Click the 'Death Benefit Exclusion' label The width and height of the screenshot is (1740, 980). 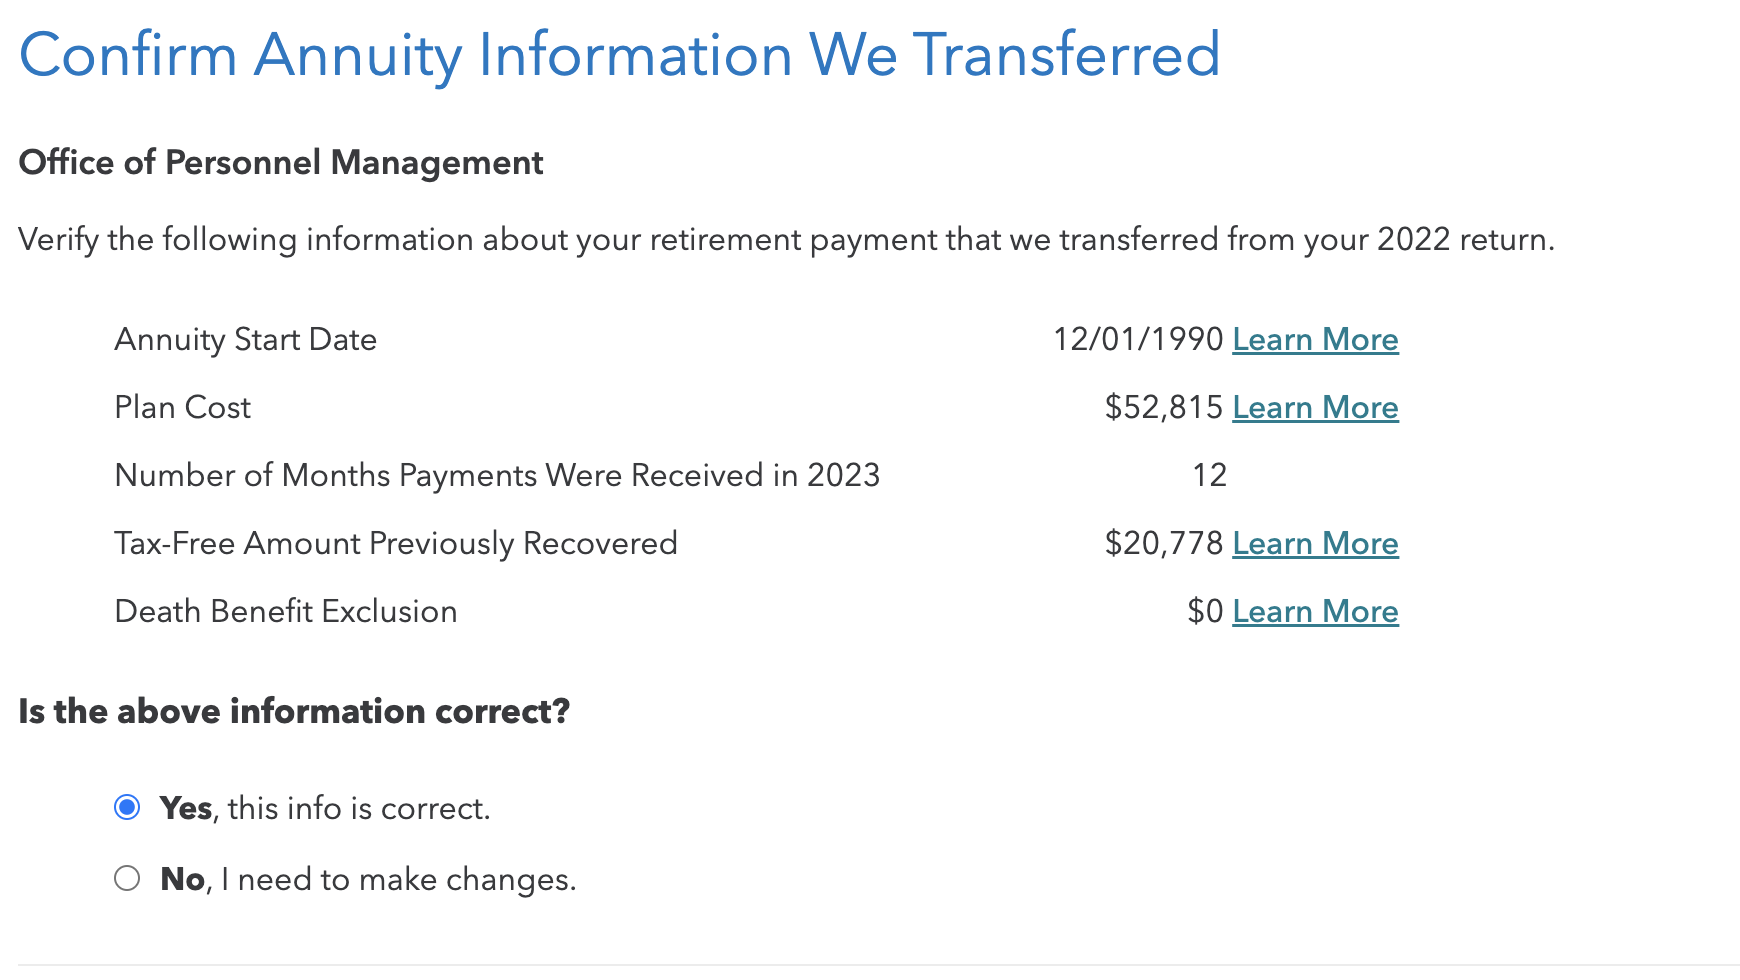(x=286, y=612)
